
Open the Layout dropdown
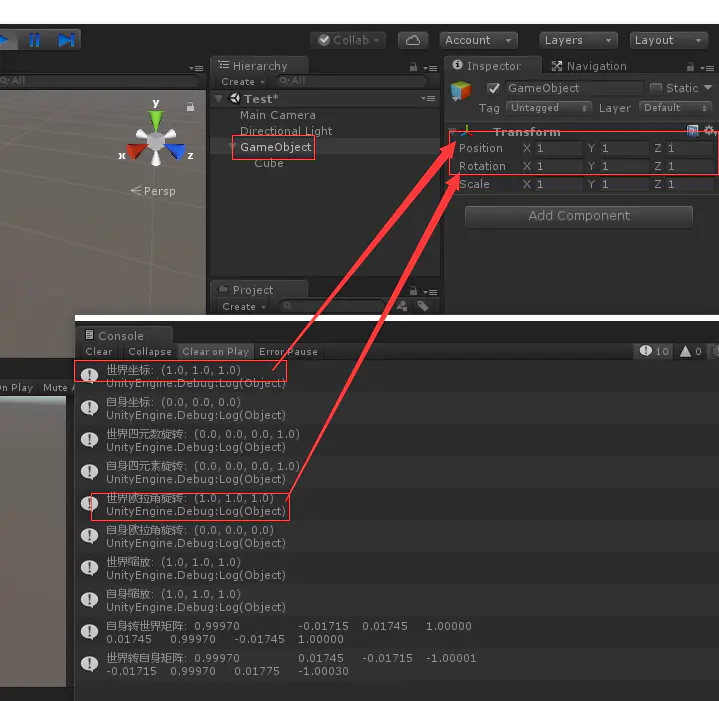click(x=668, y=40)
